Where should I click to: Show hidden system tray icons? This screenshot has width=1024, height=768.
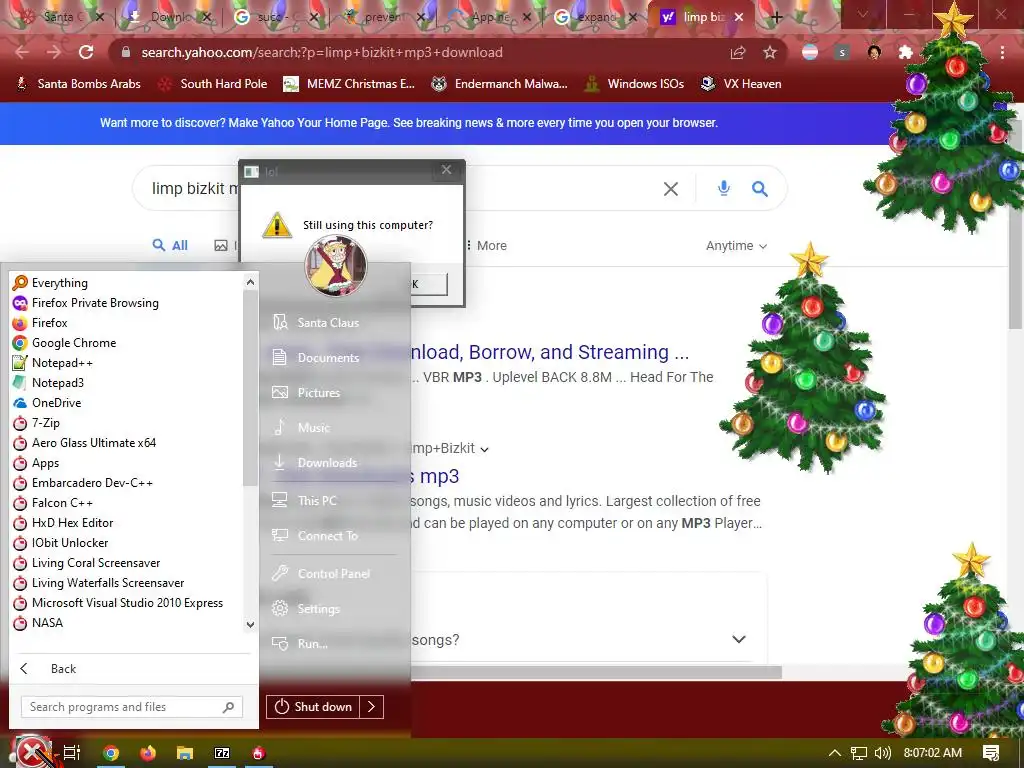(835, 753)
